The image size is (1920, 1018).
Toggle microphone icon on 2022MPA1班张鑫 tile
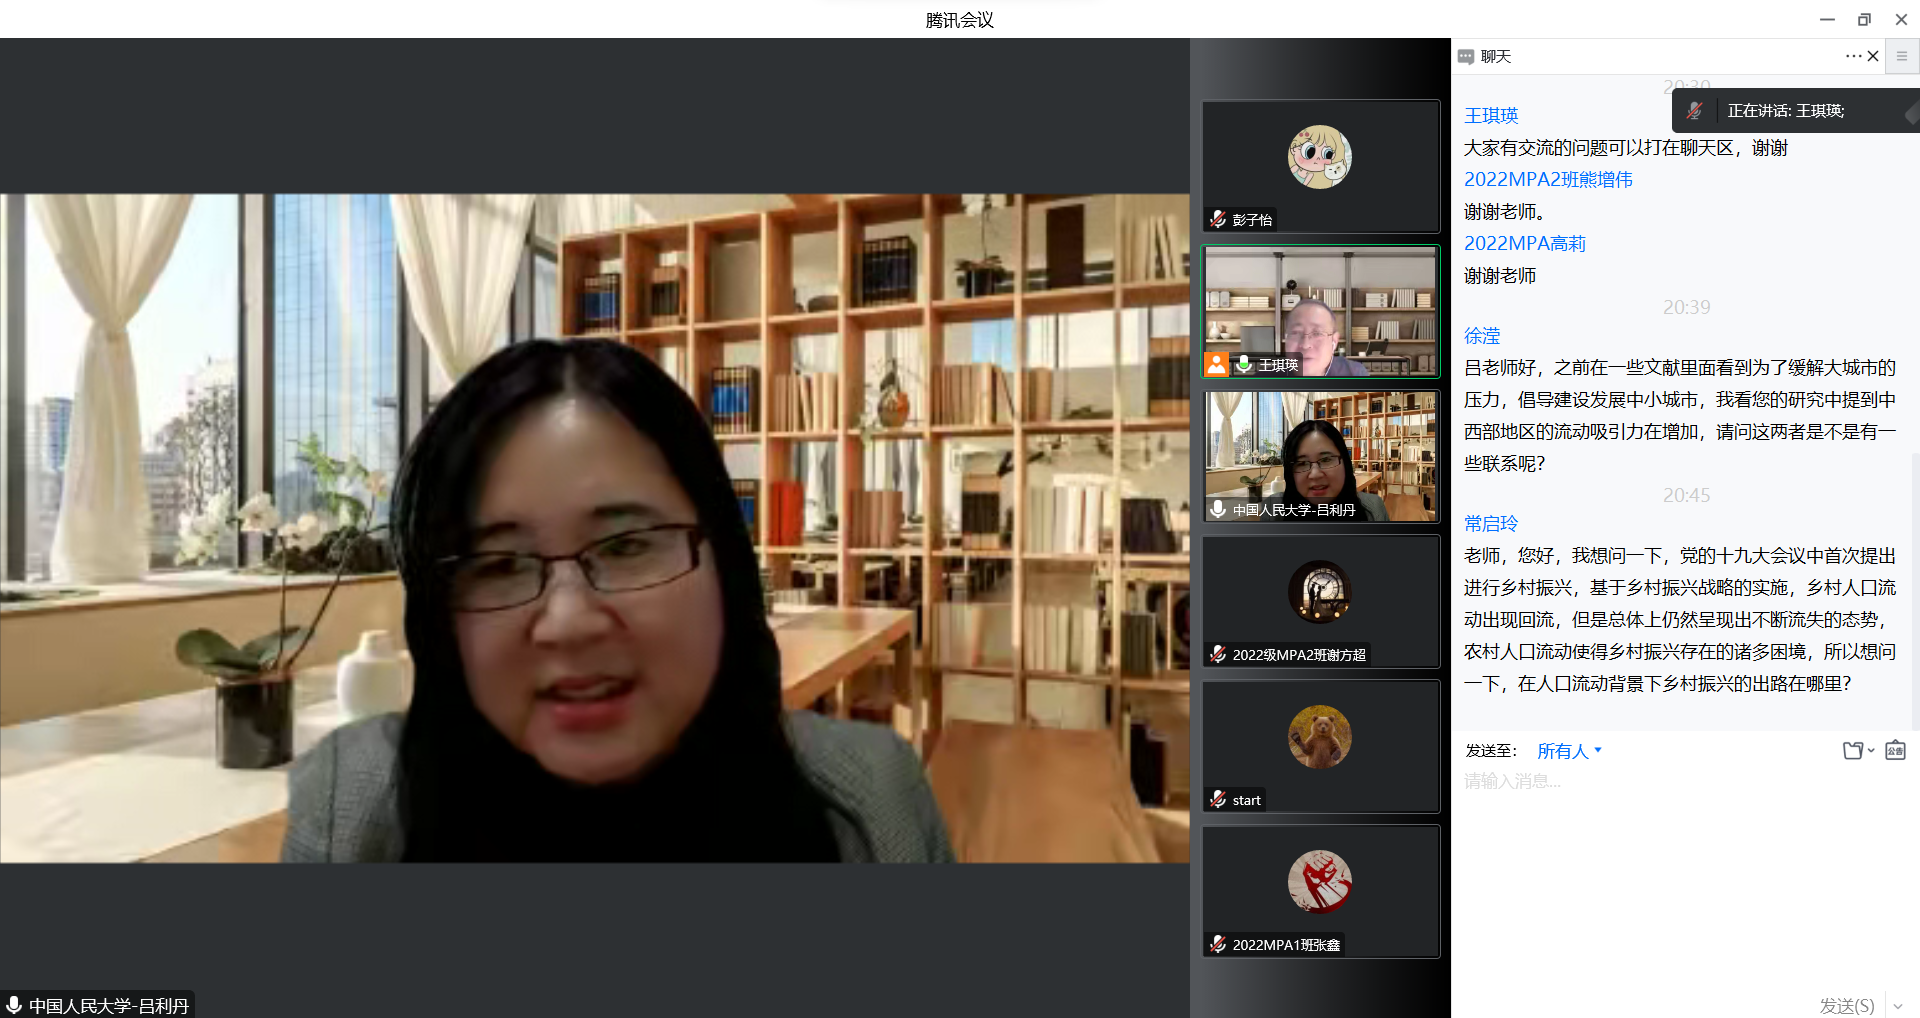(x=1218, y=944)
